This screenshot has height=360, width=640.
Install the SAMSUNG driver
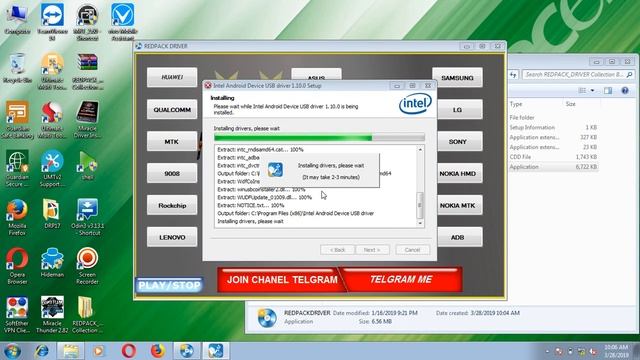click(x=457, y=78)
